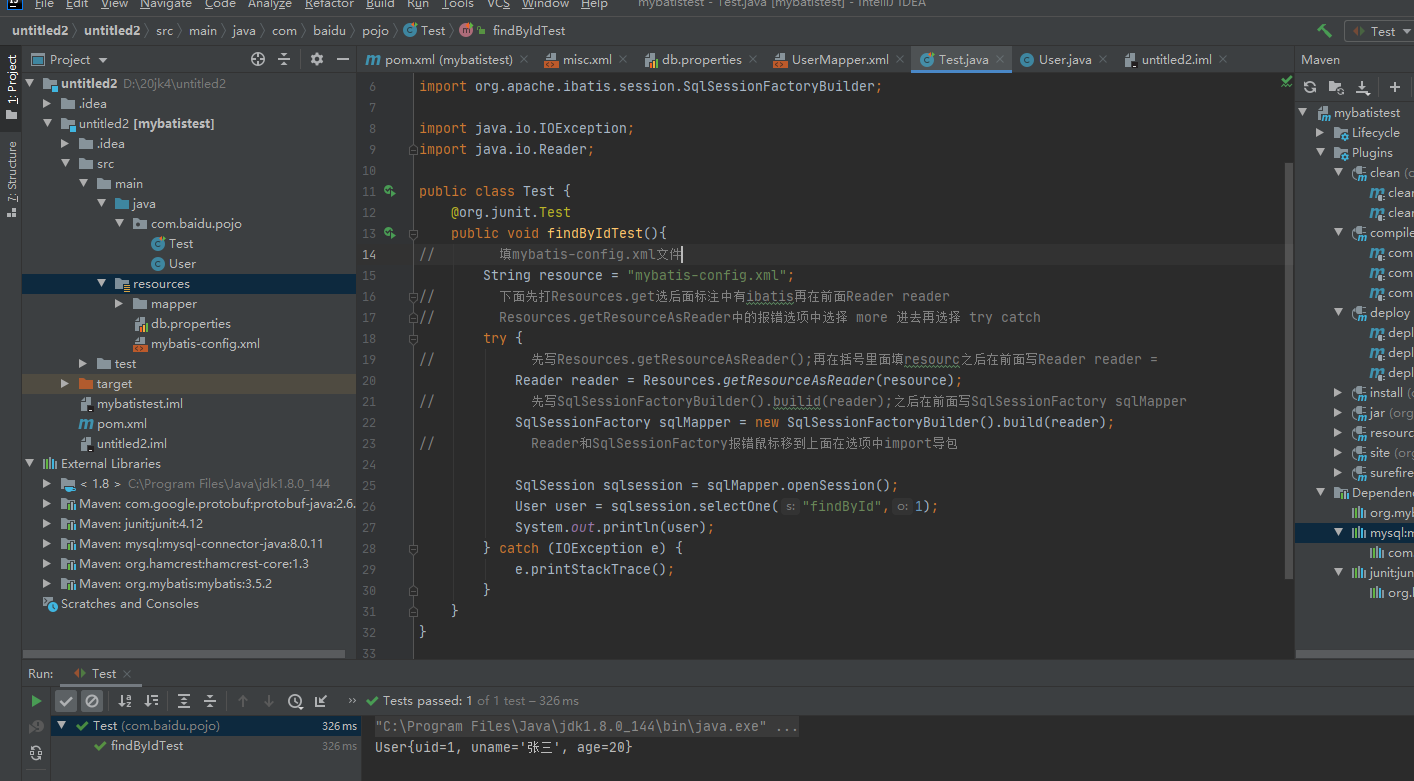Click the Add Maven Projects plus icon
Image resolution: width=1414 pixels, height=781 pixels.
tap(1395, 87)
